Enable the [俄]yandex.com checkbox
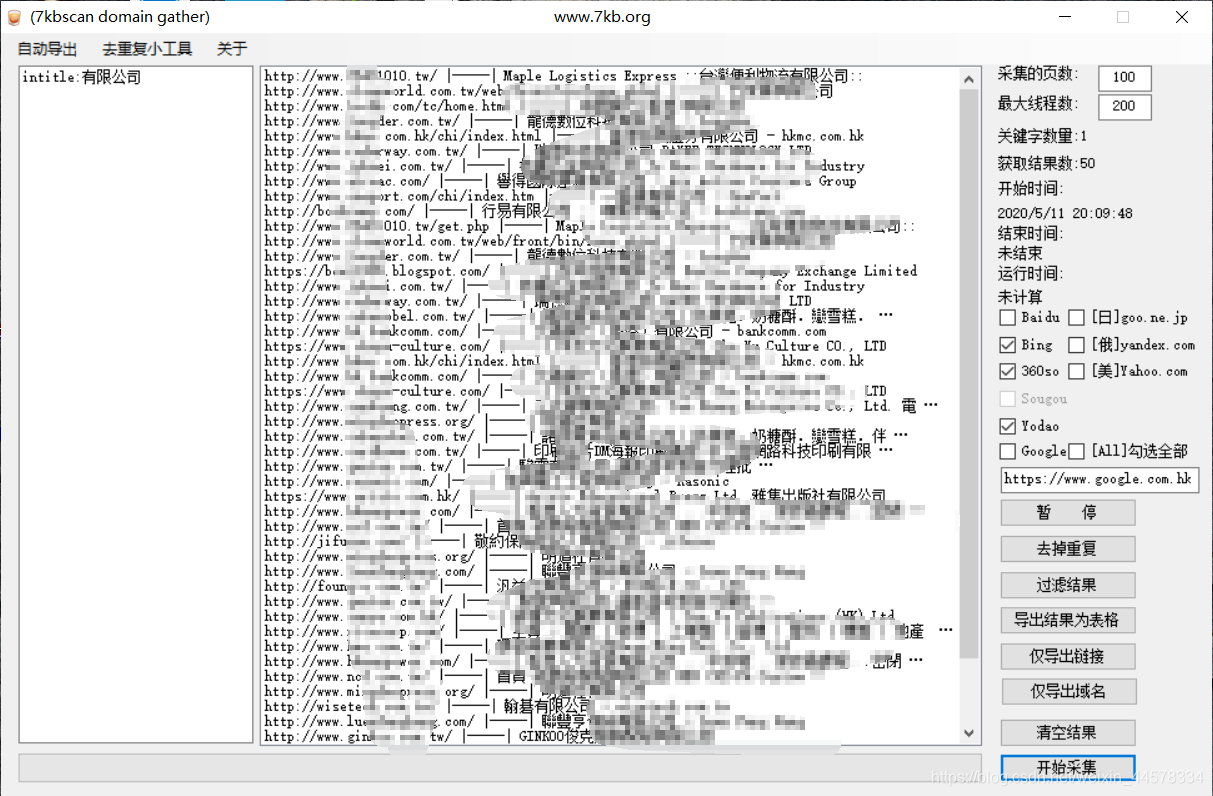This screenshot has height=796, width=1213. 1076,345
